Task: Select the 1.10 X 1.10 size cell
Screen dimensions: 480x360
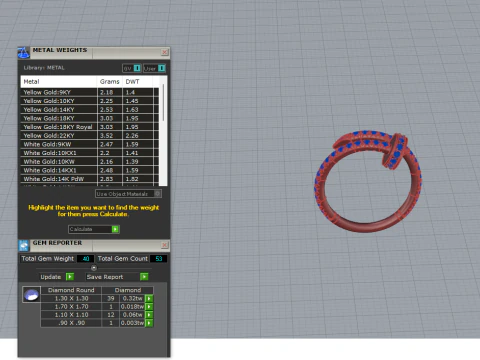Action: point(71,315)
